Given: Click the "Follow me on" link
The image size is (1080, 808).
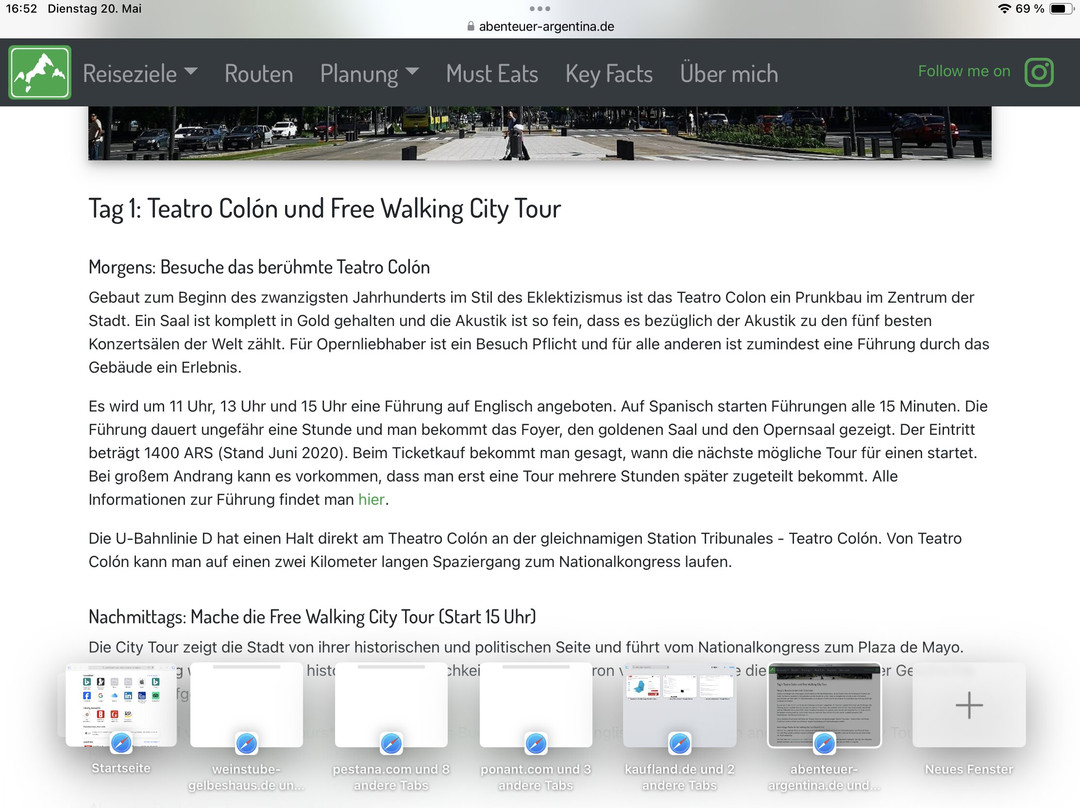Looking at the screenshot, I should click(x=964, y=71).
